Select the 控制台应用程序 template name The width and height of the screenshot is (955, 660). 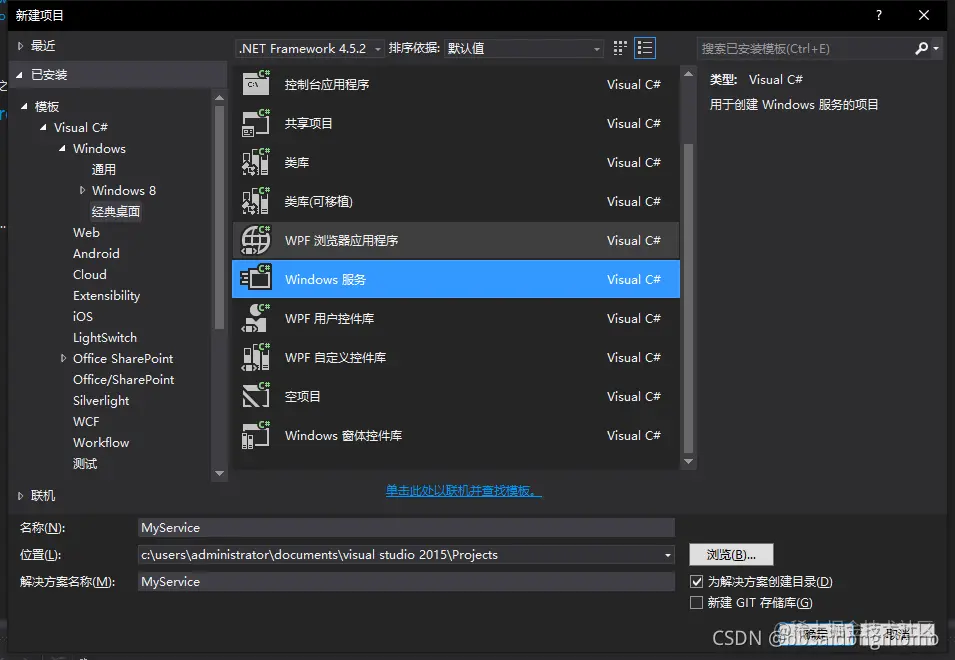coord(327,85)
